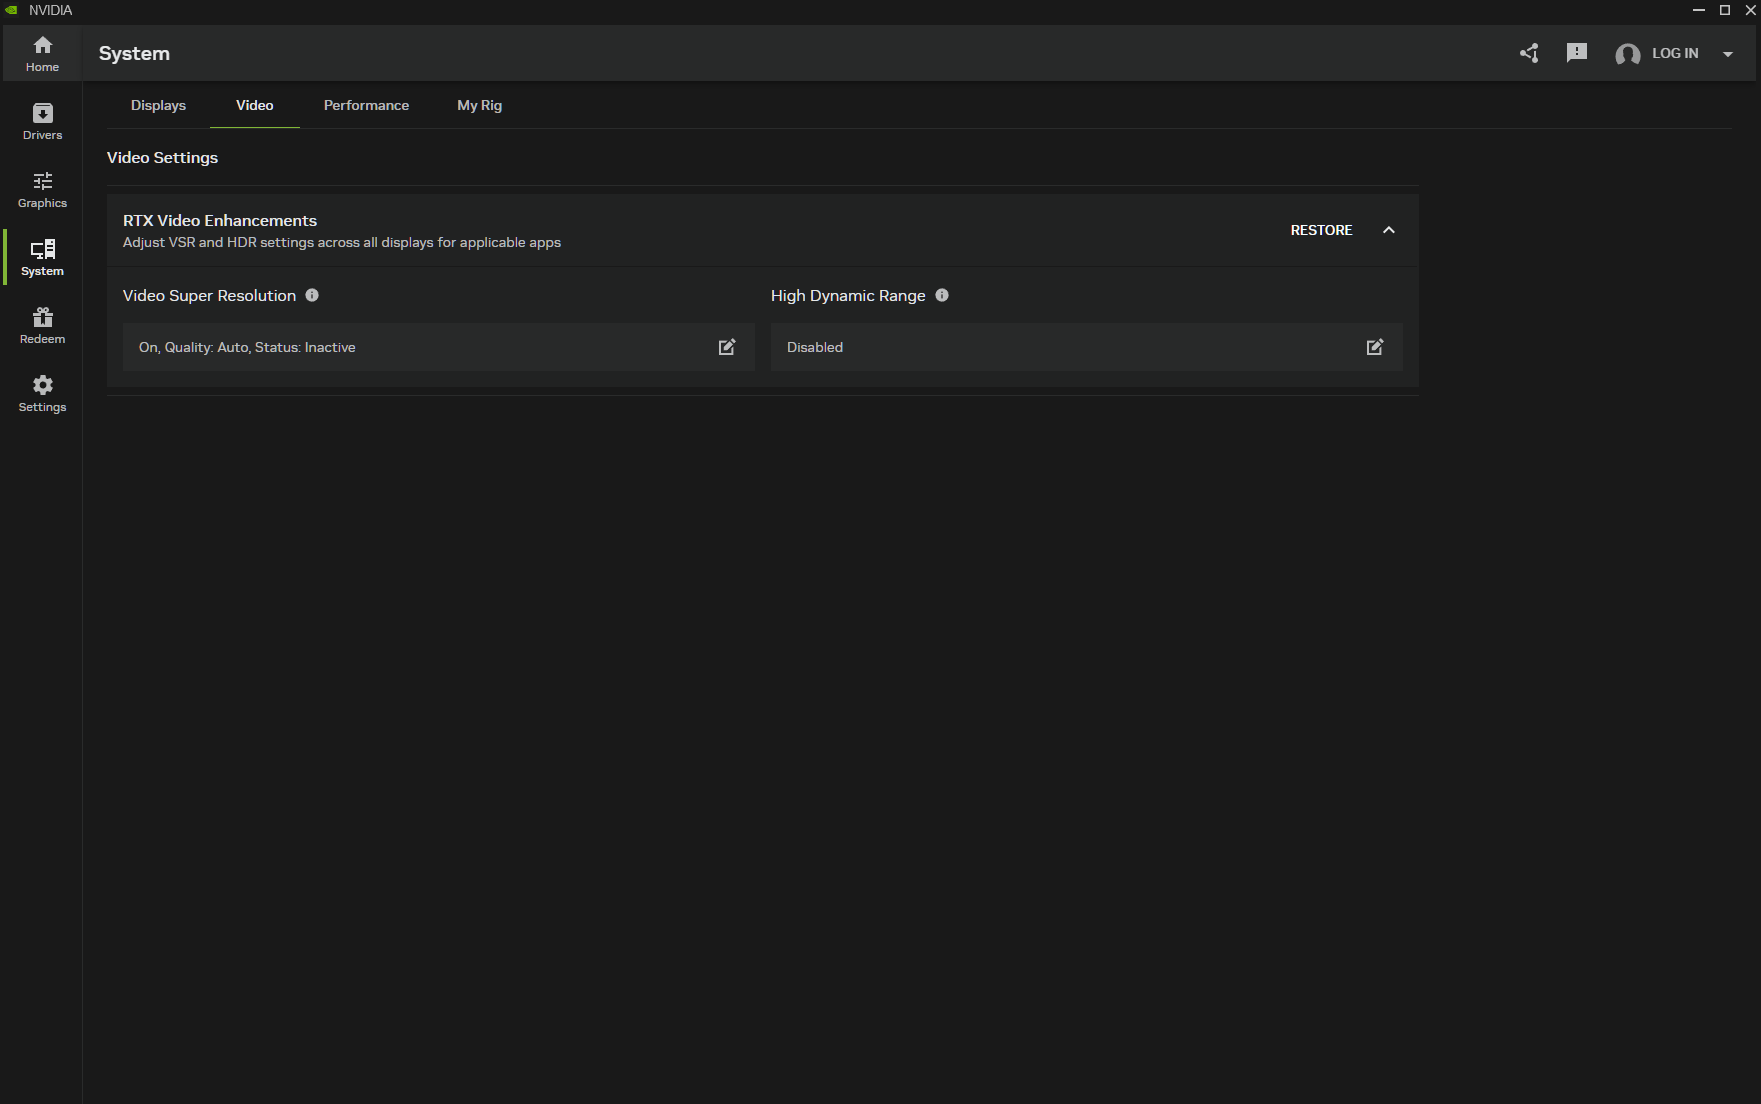Viewport: 1761px width, 1104px height.
Task: Close the NVIDIA window
Action: (x=1750, y=10)
